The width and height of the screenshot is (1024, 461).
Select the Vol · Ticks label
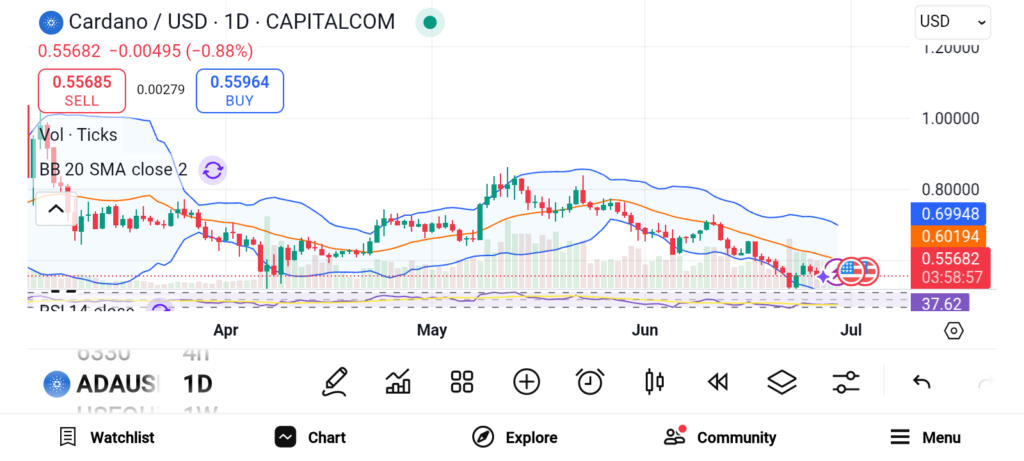[x=78, y=135]
